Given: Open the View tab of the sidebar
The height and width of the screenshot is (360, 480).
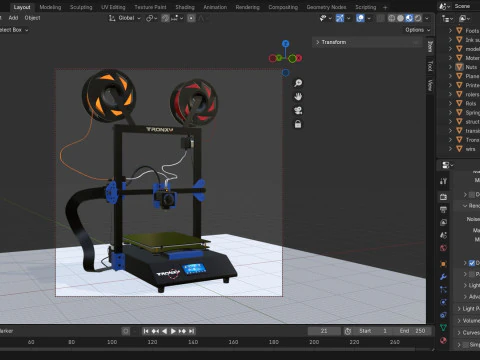Looking at the screenshot, I should tap(430, 85).
